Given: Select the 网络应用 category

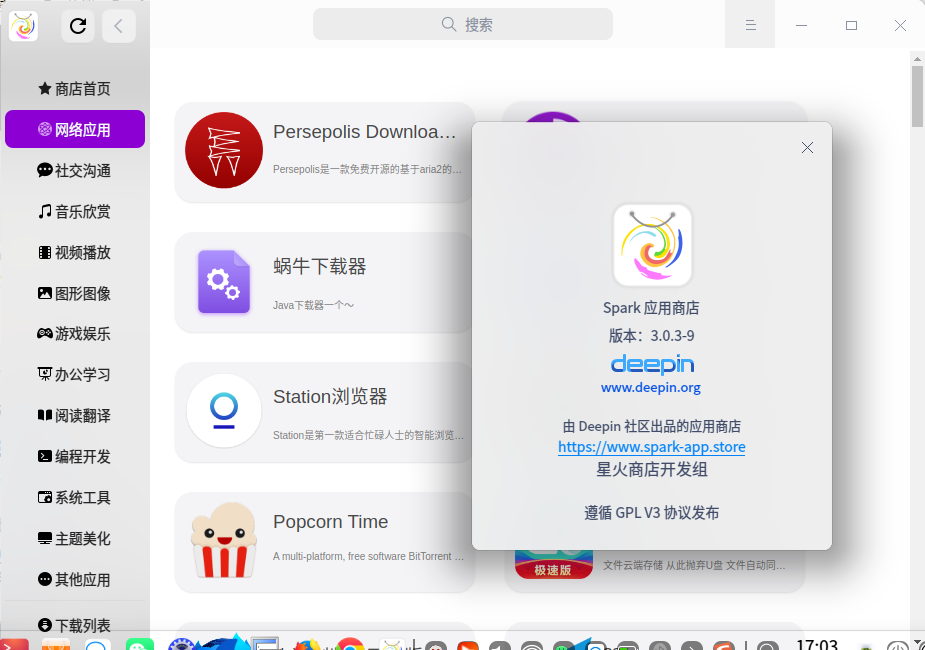Looking at the screenshot, I should tap(75, 129).
